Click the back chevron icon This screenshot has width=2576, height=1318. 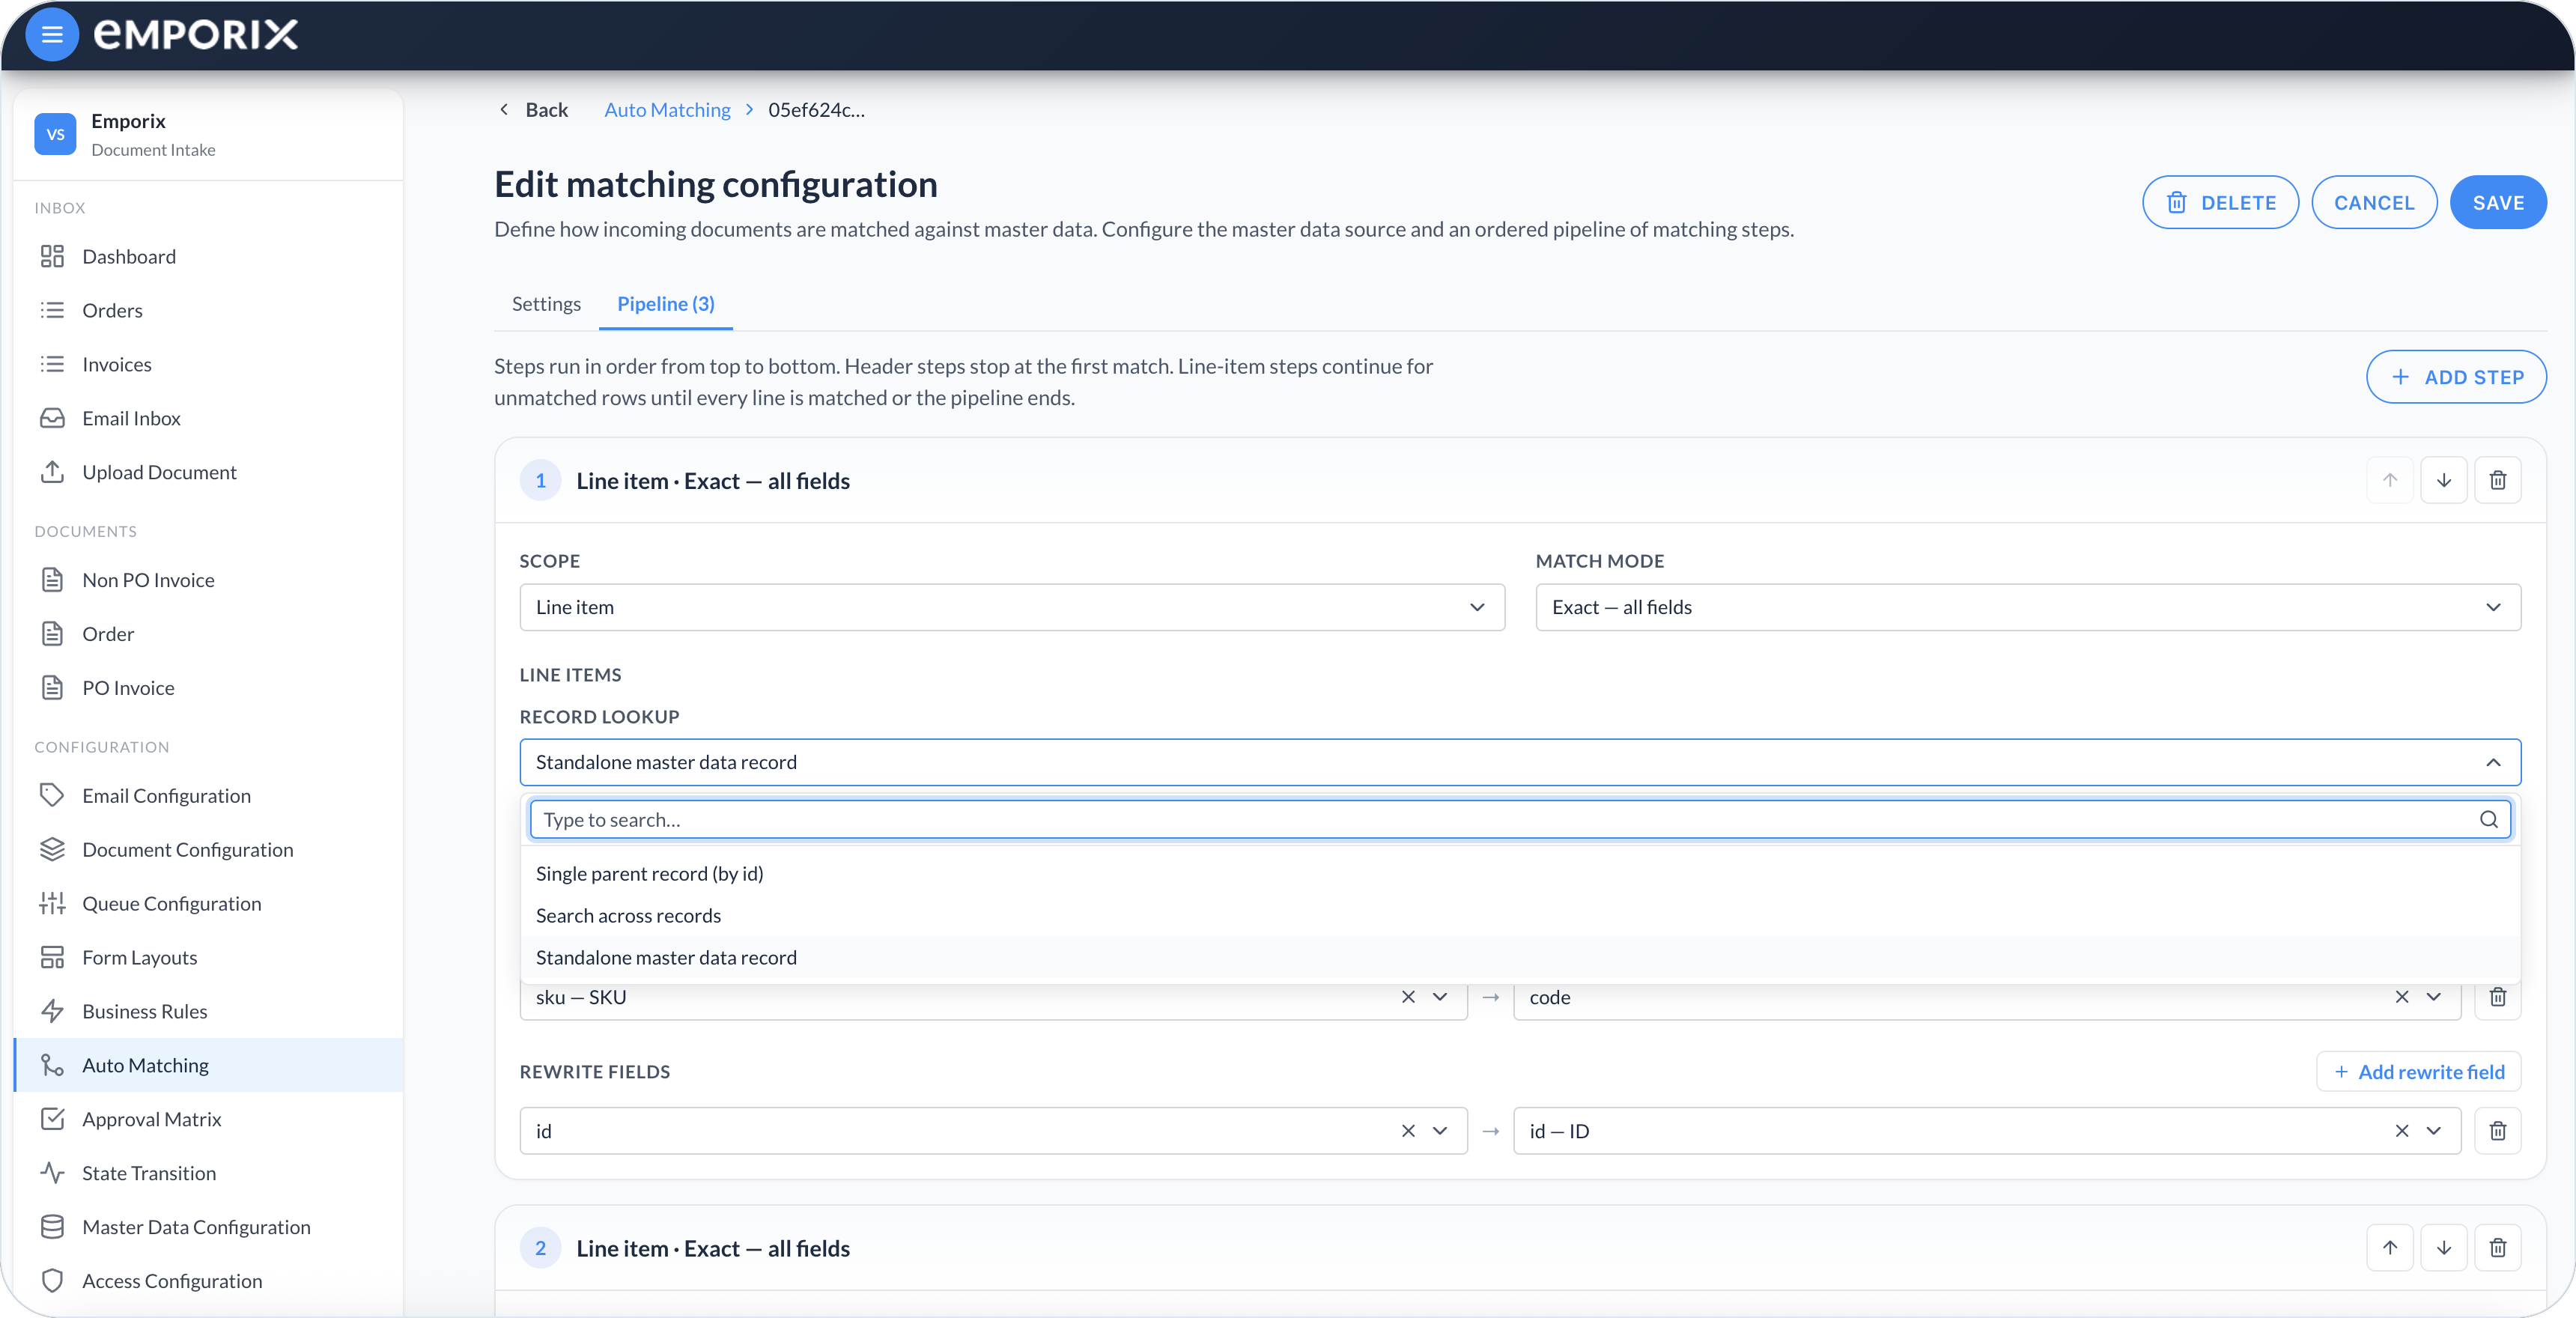(x=504, y=109)
